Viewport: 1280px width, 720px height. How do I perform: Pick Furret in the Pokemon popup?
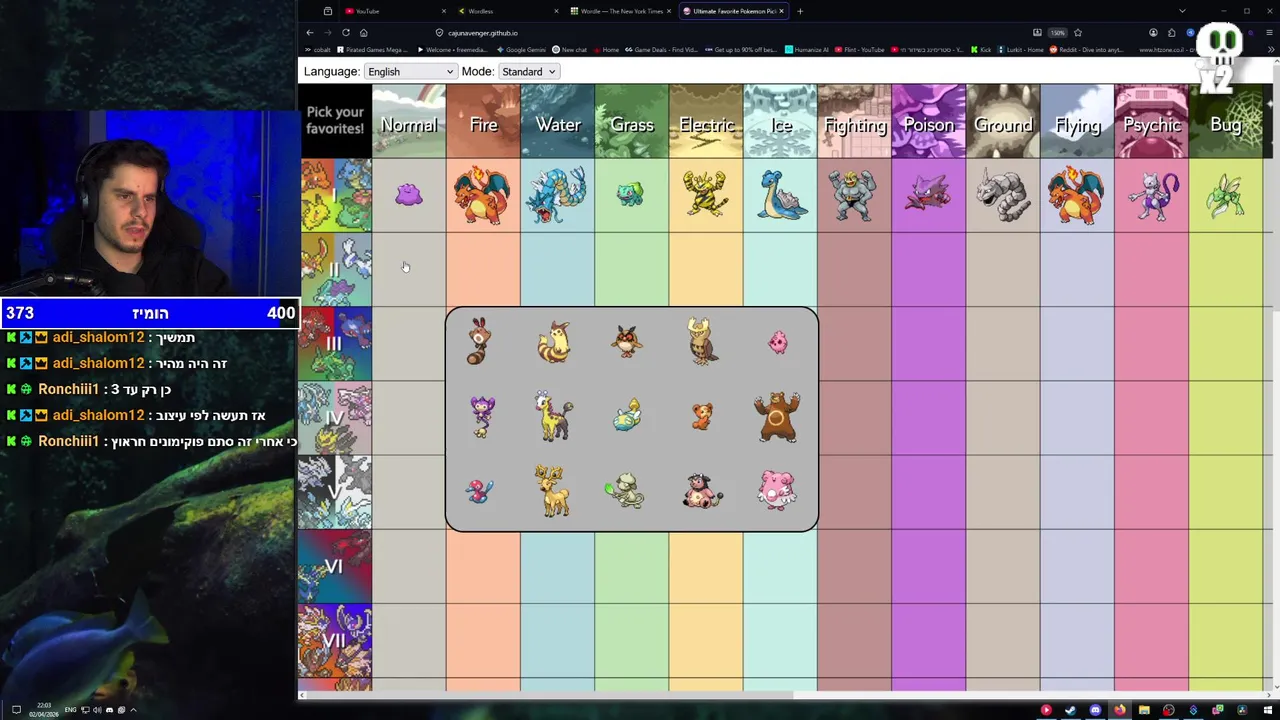click(554, 342)
